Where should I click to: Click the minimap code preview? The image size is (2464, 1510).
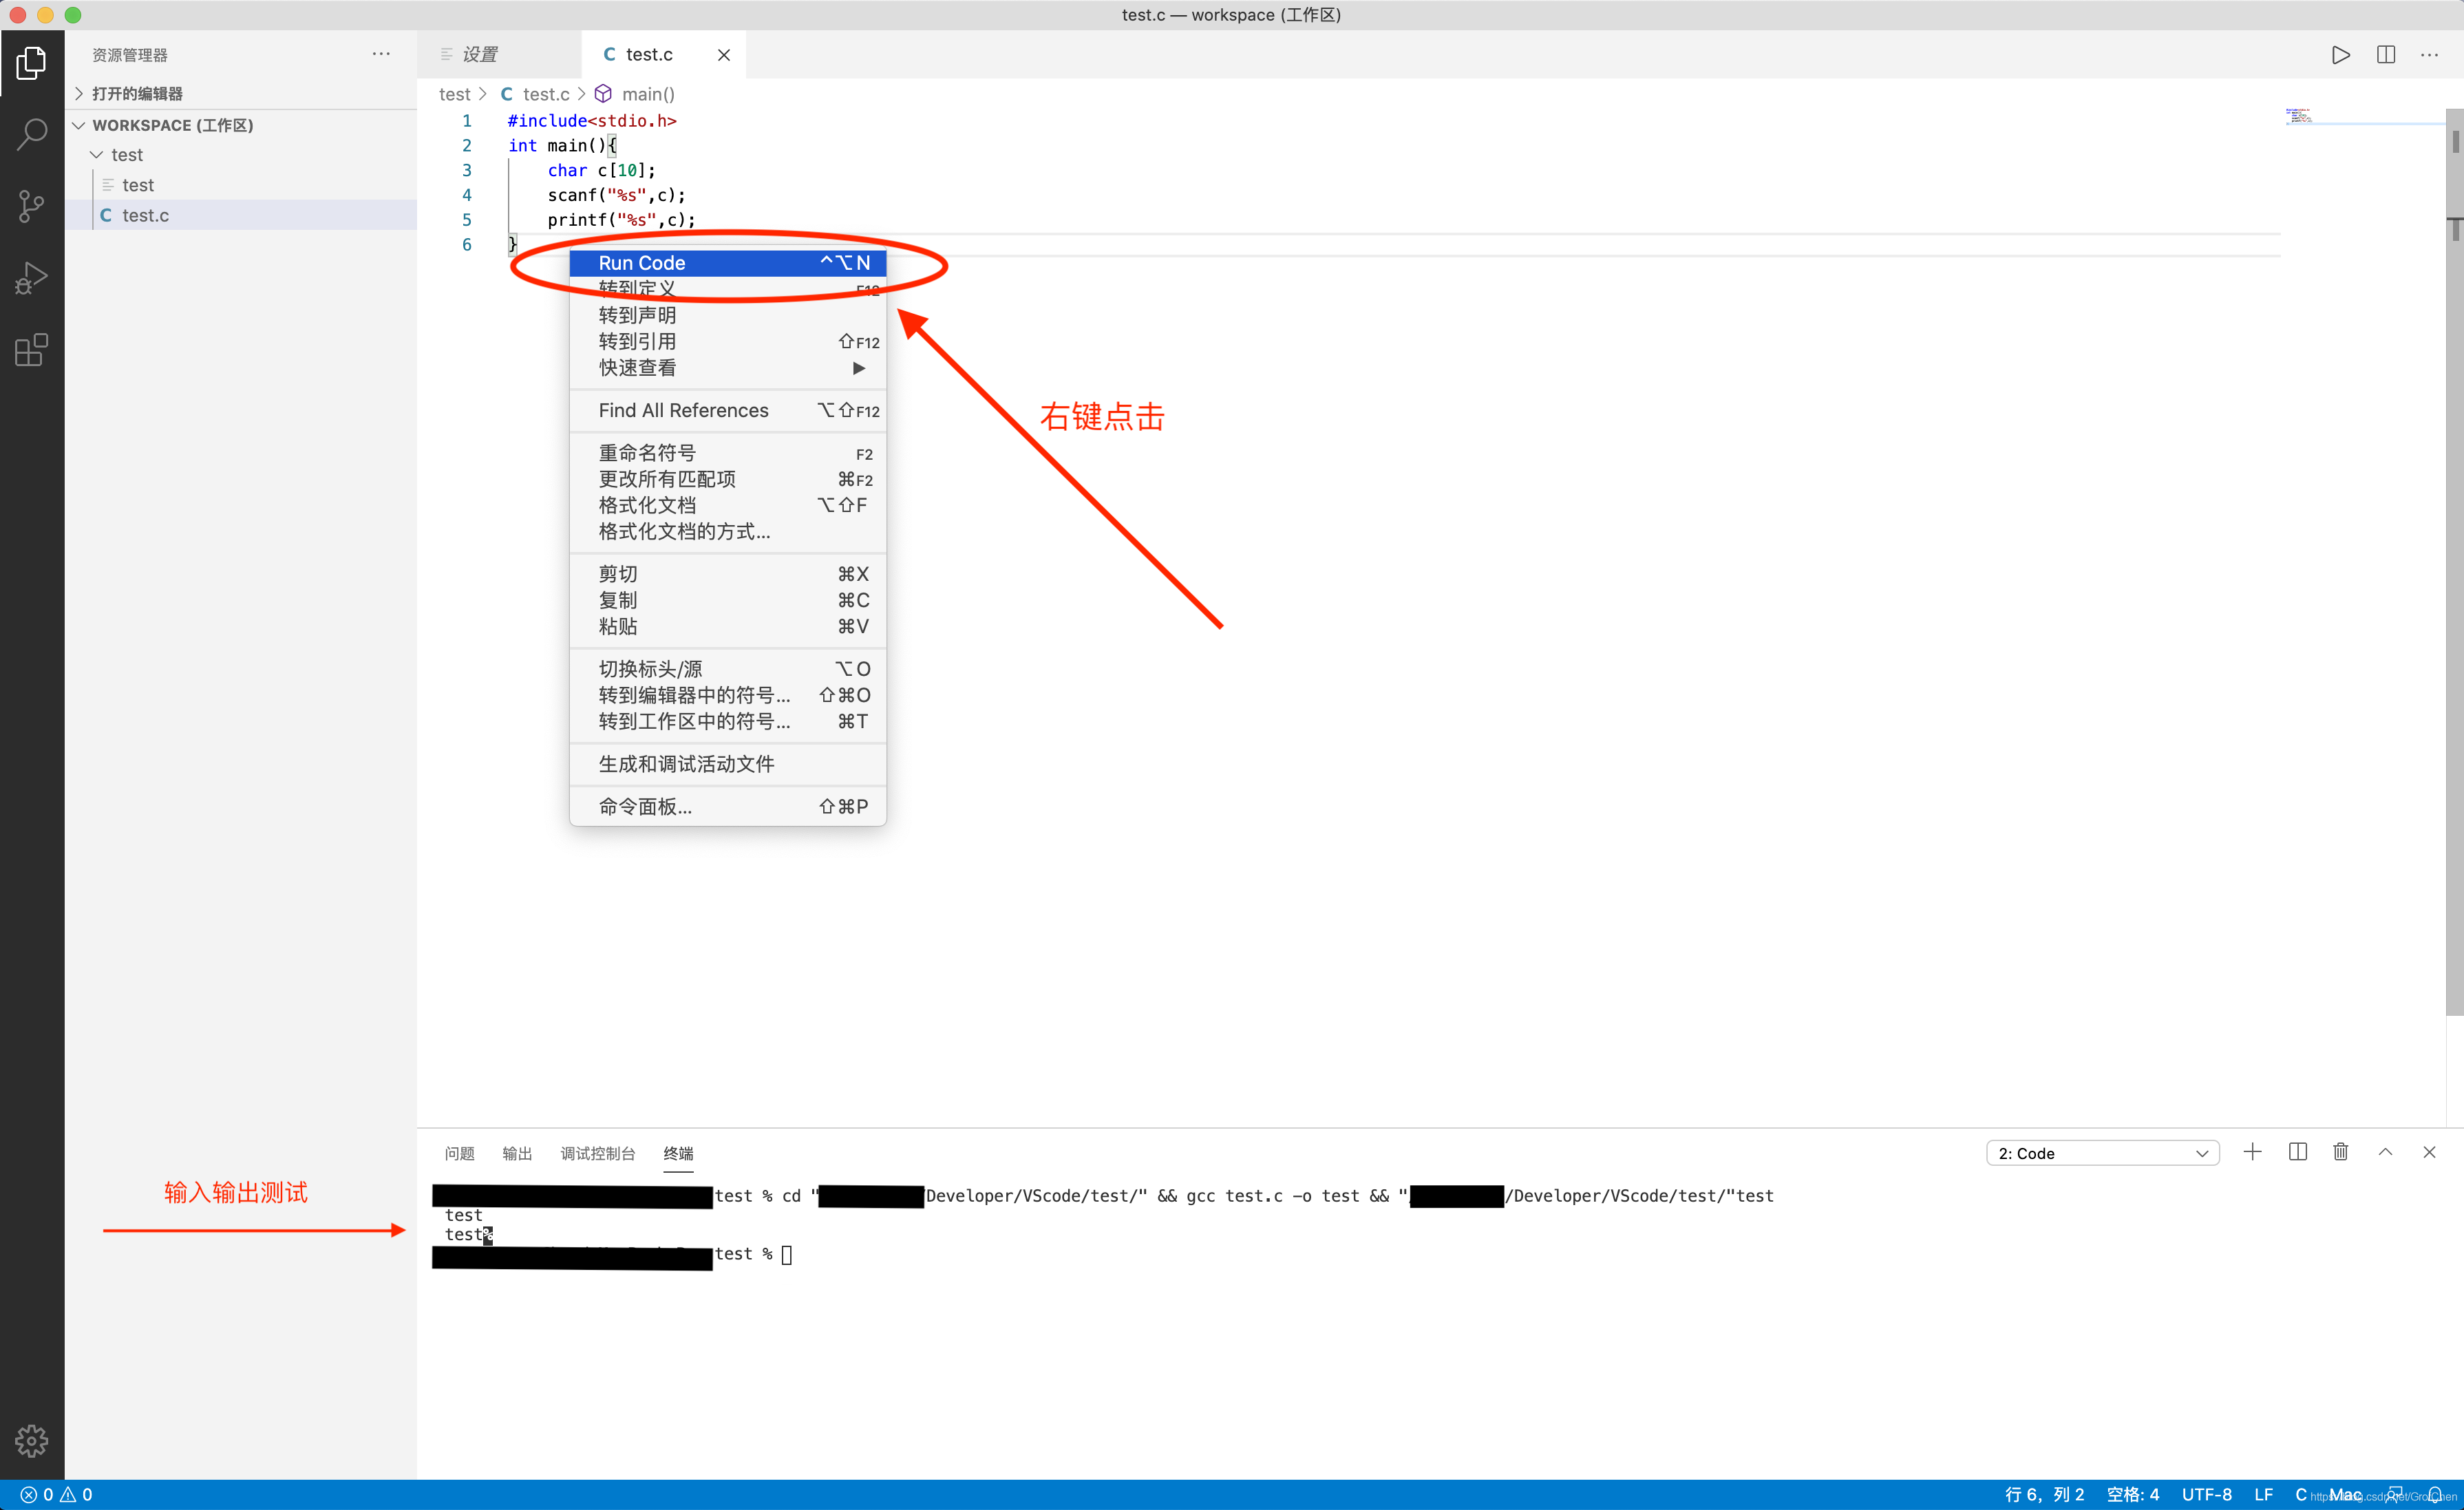click(x=2299, y=116)
